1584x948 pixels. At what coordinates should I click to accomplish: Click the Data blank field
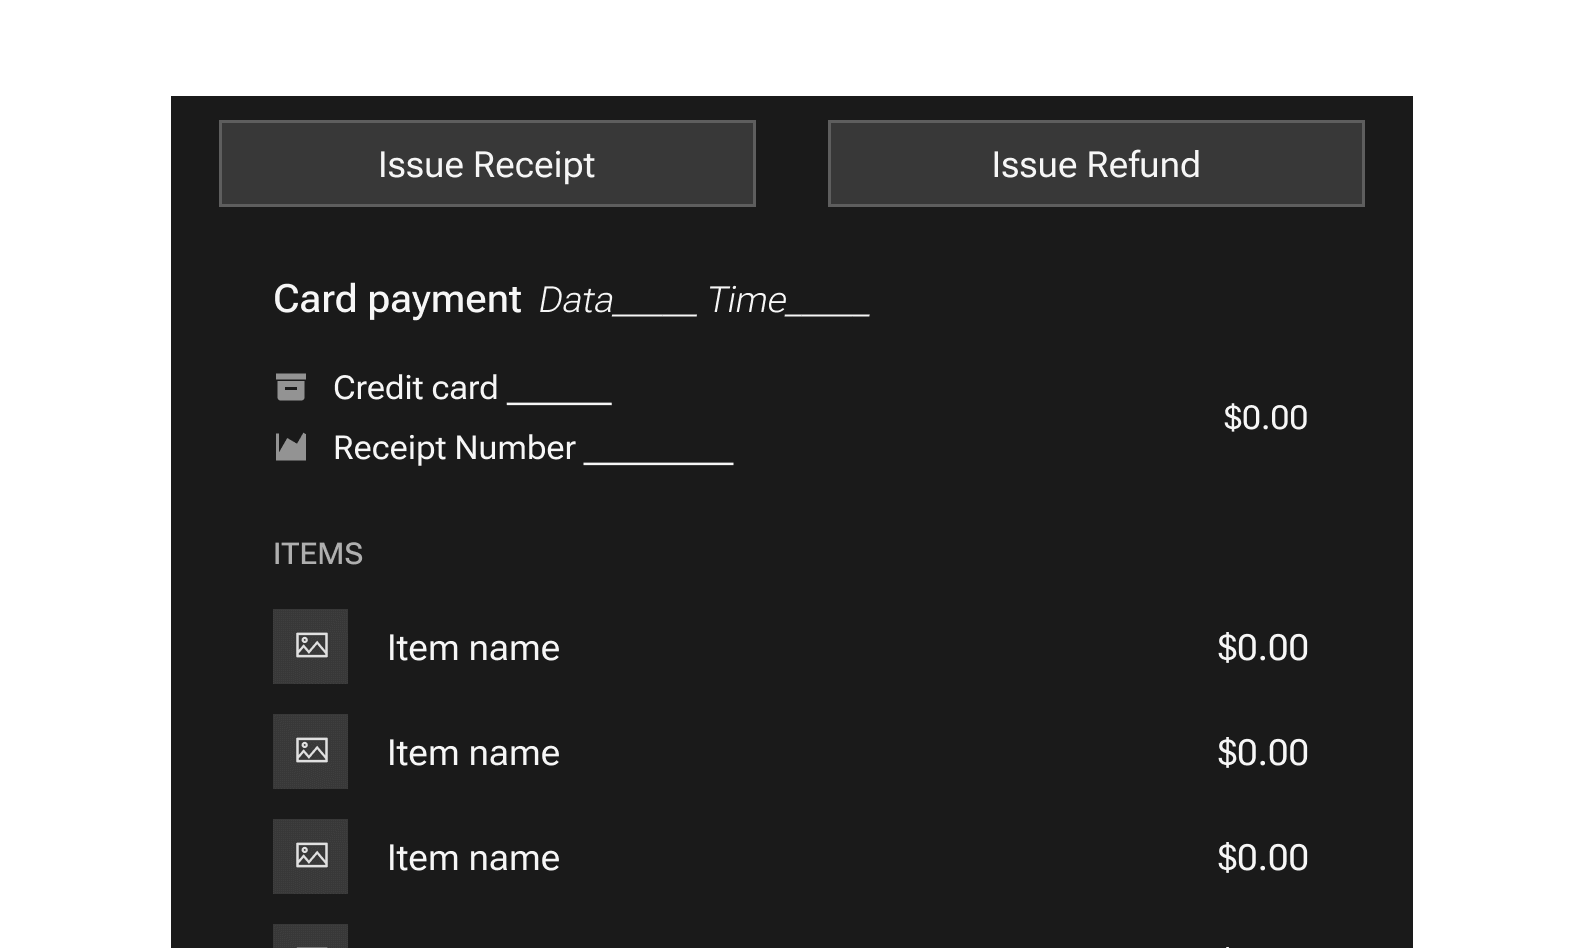point(617,300)
